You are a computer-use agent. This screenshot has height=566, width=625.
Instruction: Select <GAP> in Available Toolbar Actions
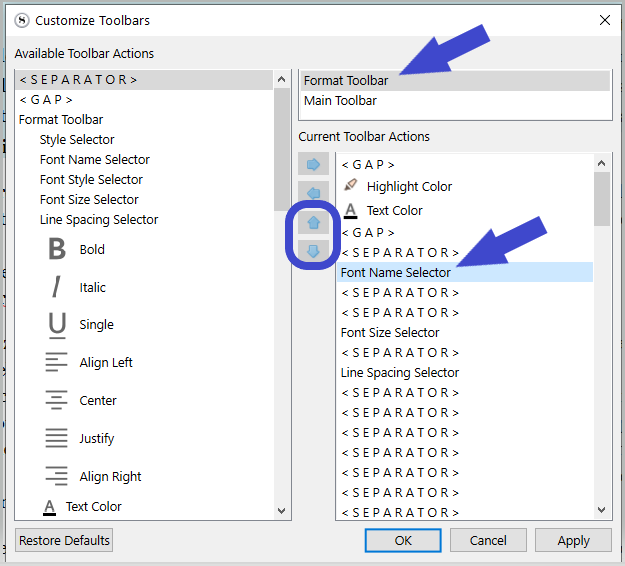coord(144,100)
